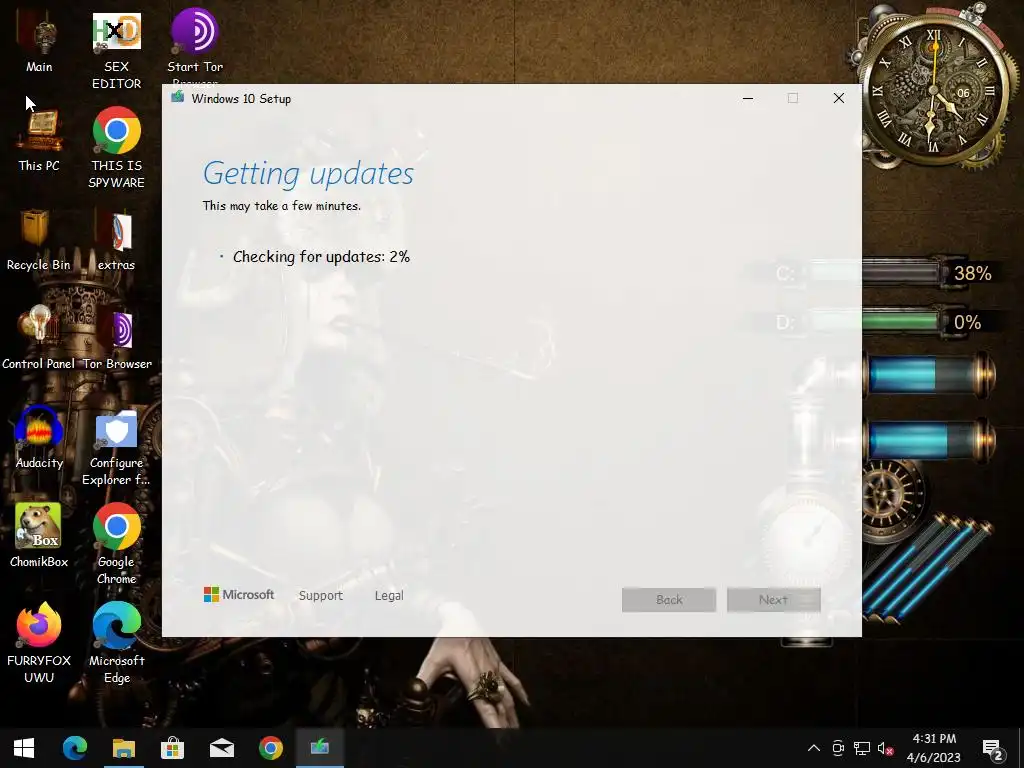Launch Microsoft Edge desktop shortcut
The image size is (1024, 768).
116,643
